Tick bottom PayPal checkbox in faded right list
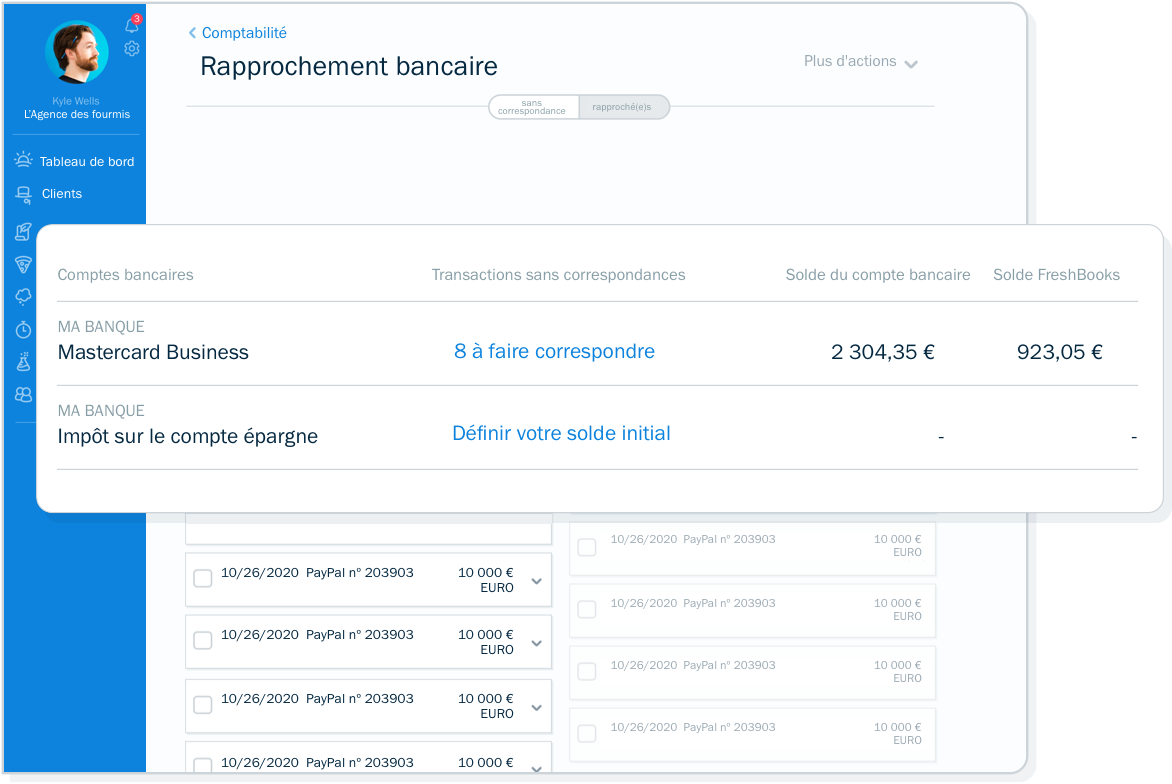 coord(587,734)
